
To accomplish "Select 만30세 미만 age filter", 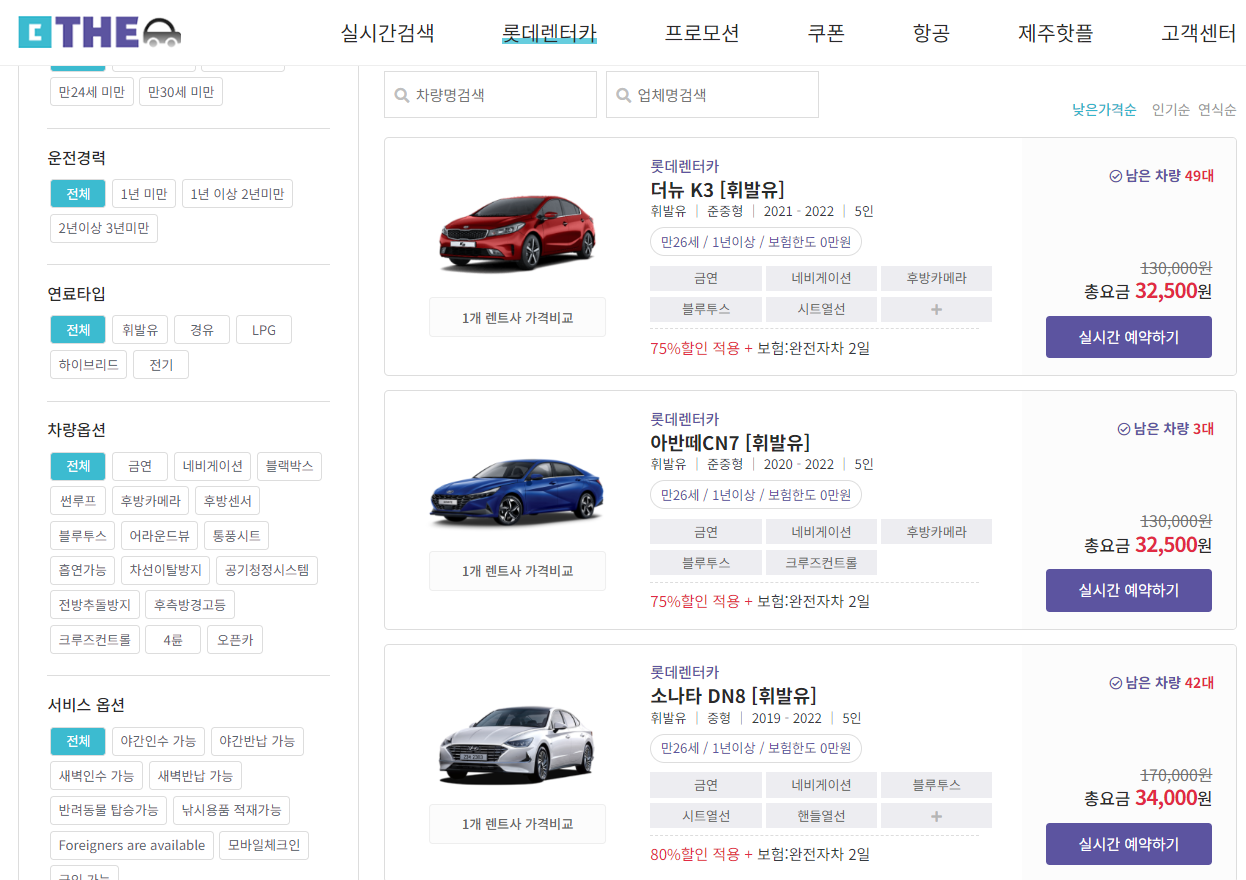I will point(181,92).
